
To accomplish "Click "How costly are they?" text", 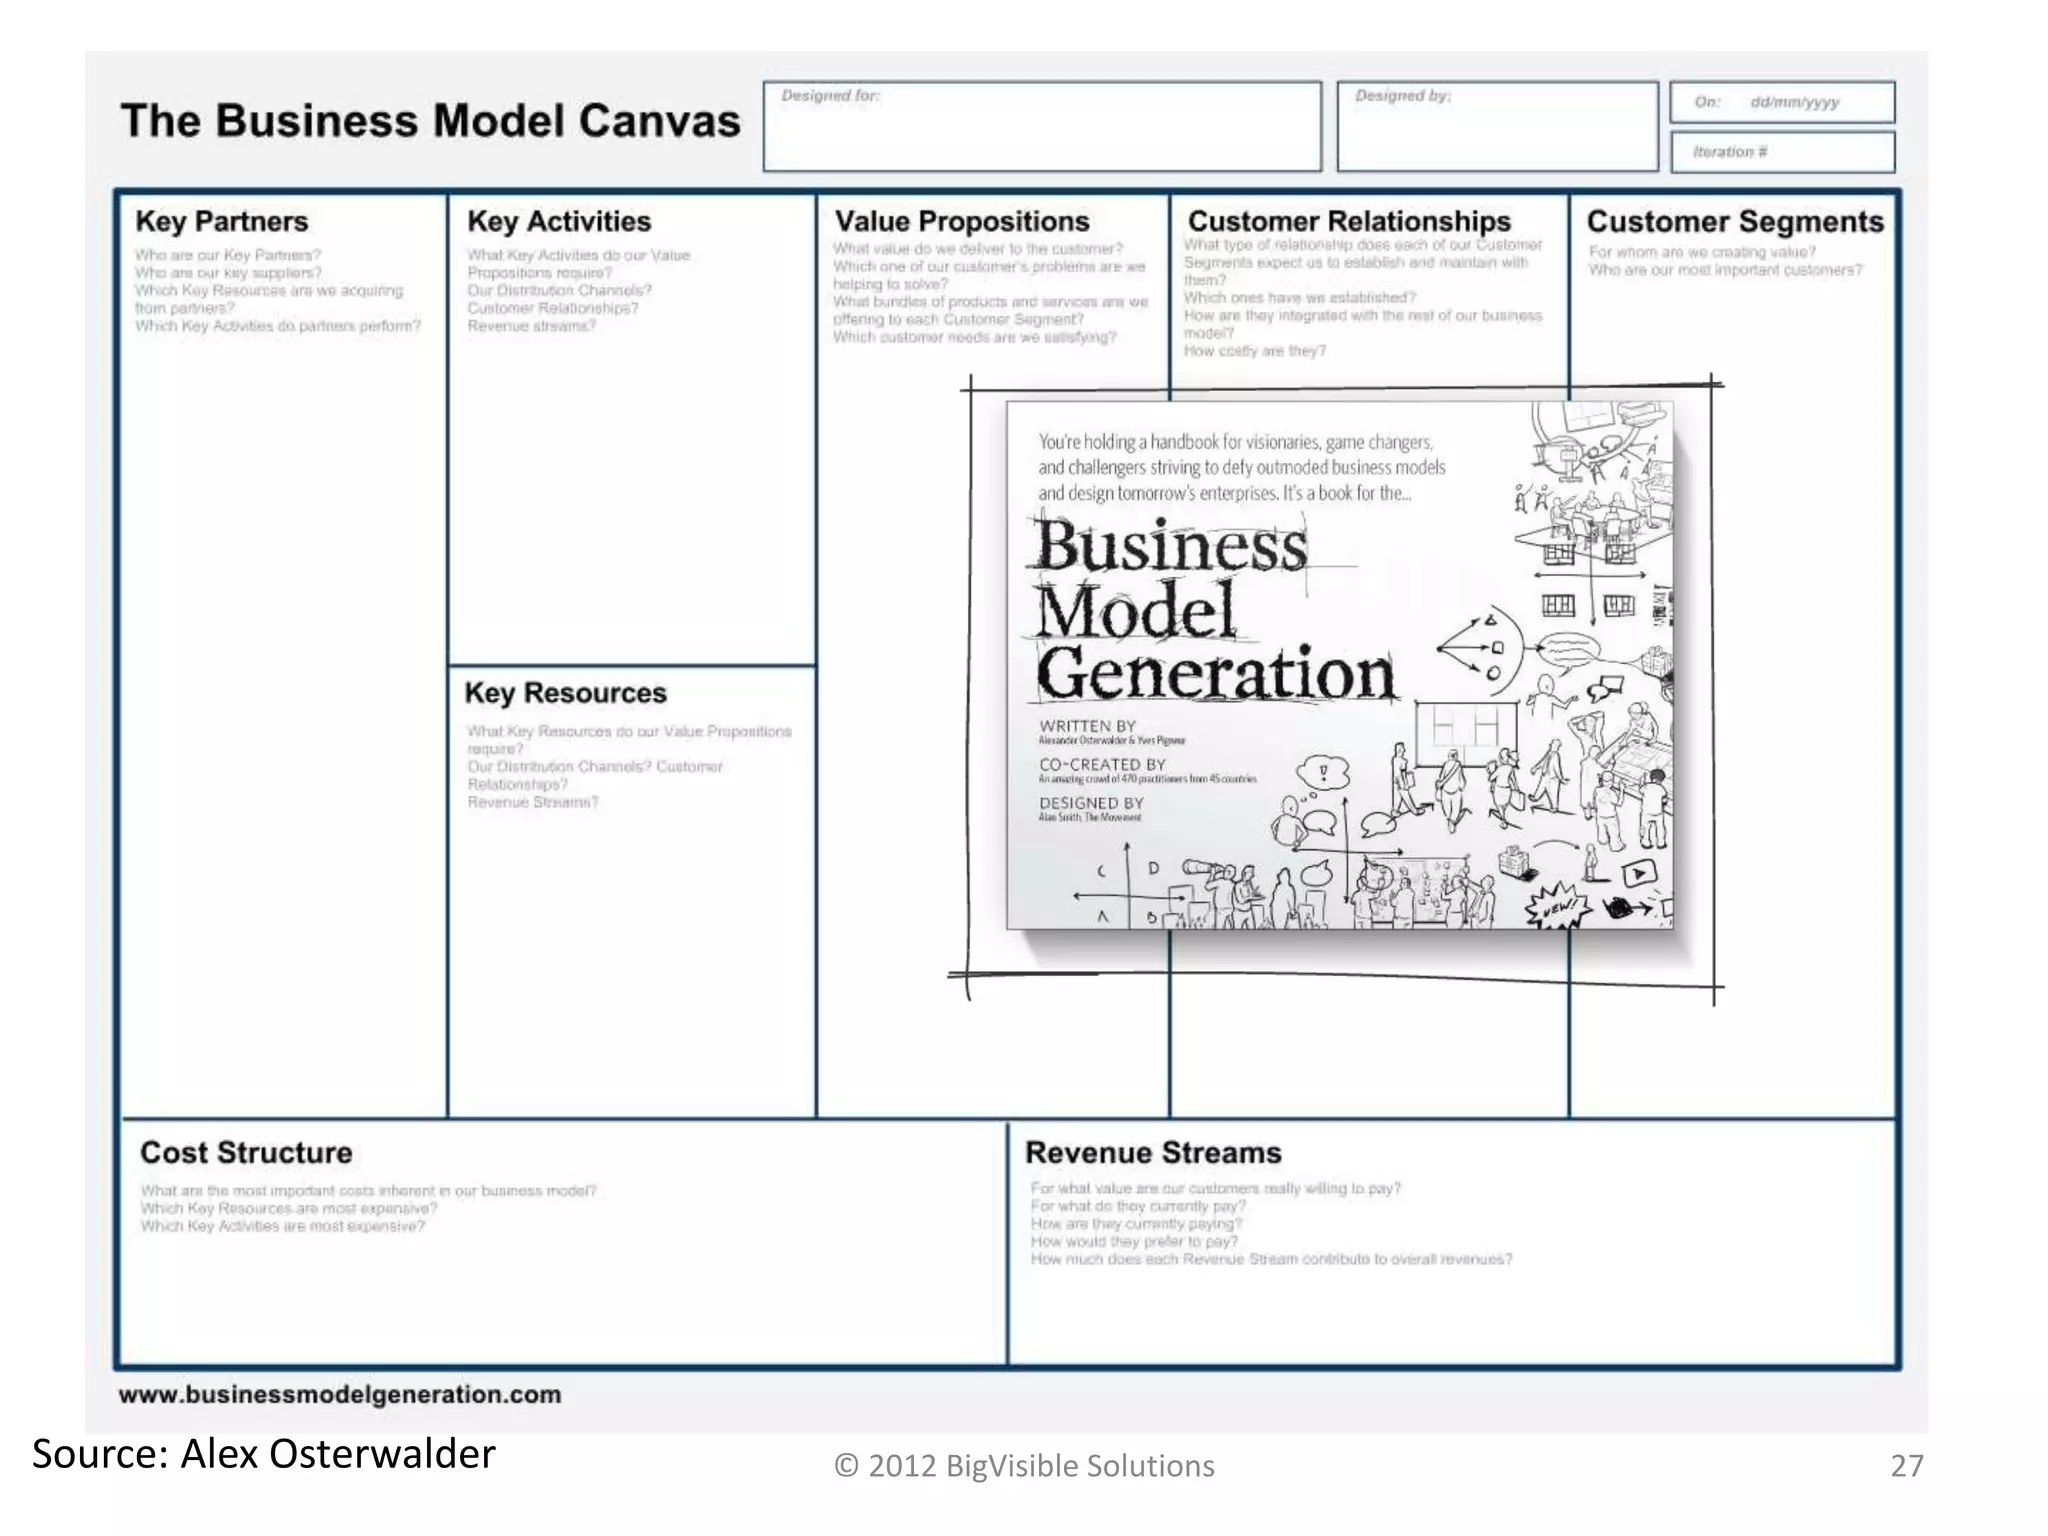I will coord(1255,351).
